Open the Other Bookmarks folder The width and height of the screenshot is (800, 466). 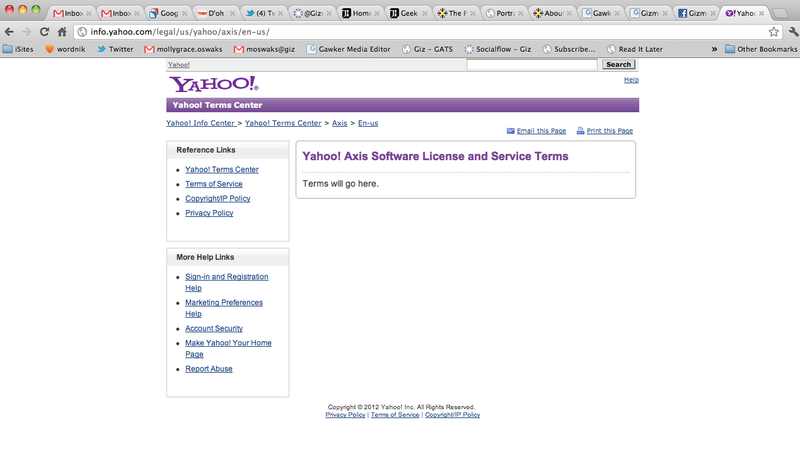pyautogui.click(x=761, y=49)
